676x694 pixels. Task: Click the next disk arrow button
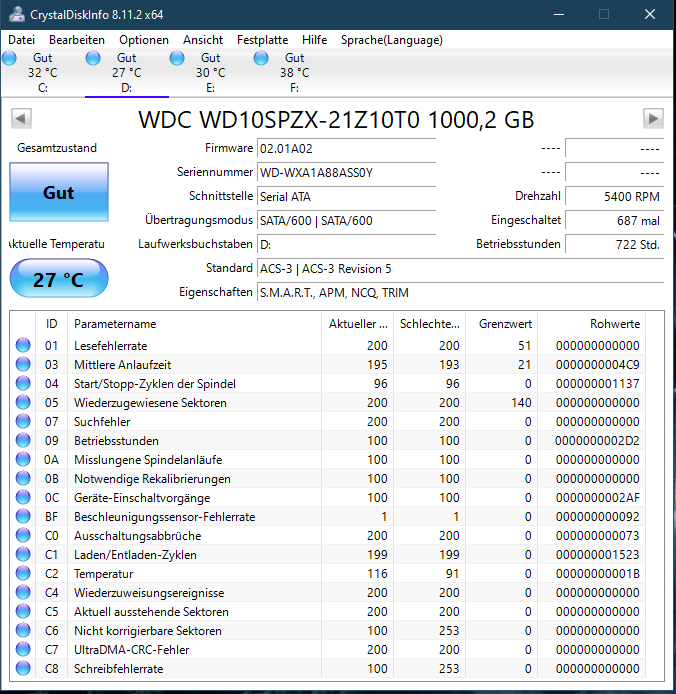[653, 118]
